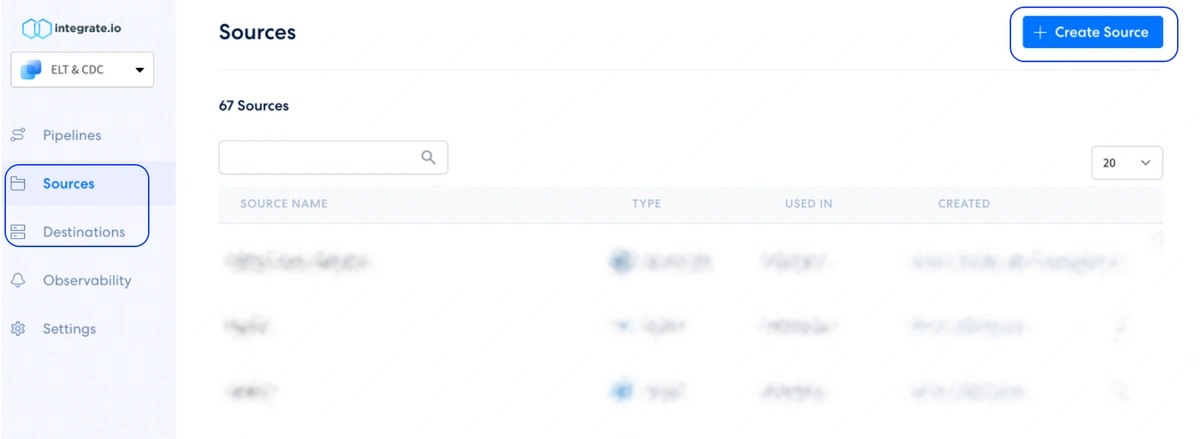Sort by the Source Name column header
The width and height of the screenshot is (1200, 439).
pyautogui.click(x=284, y=203)
